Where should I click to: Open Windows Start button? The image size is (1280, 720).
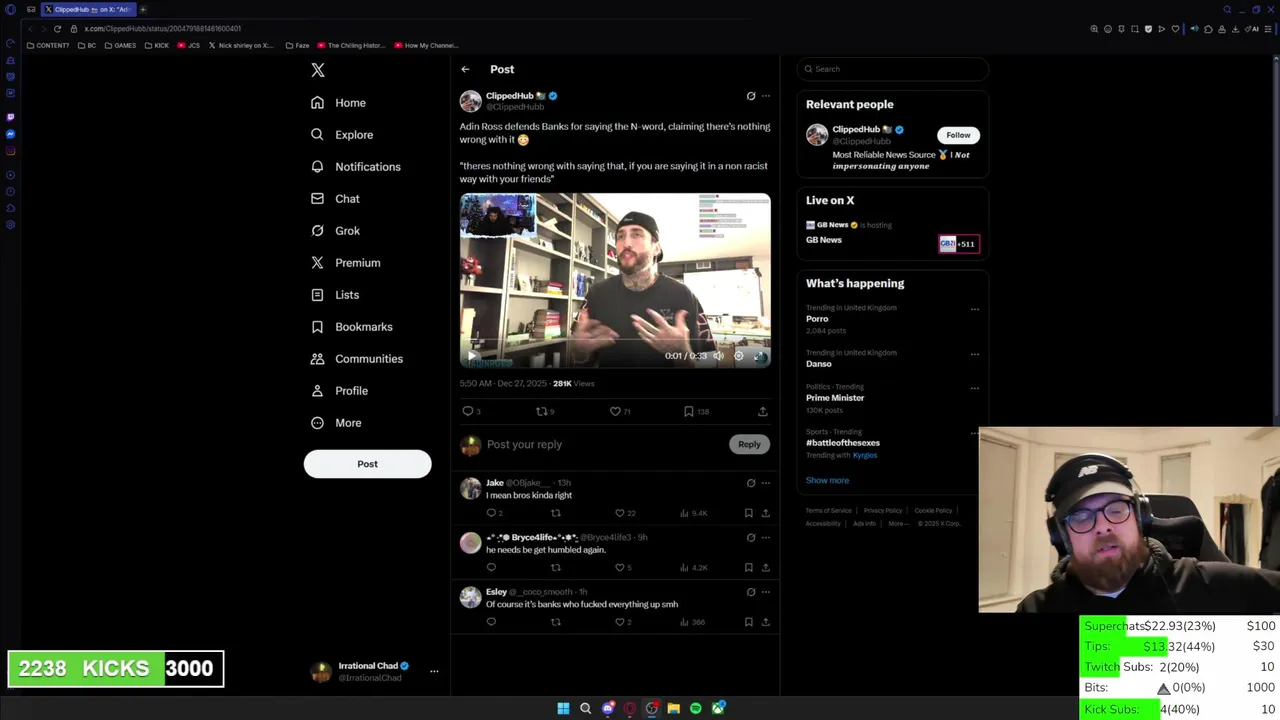(563, 708)
